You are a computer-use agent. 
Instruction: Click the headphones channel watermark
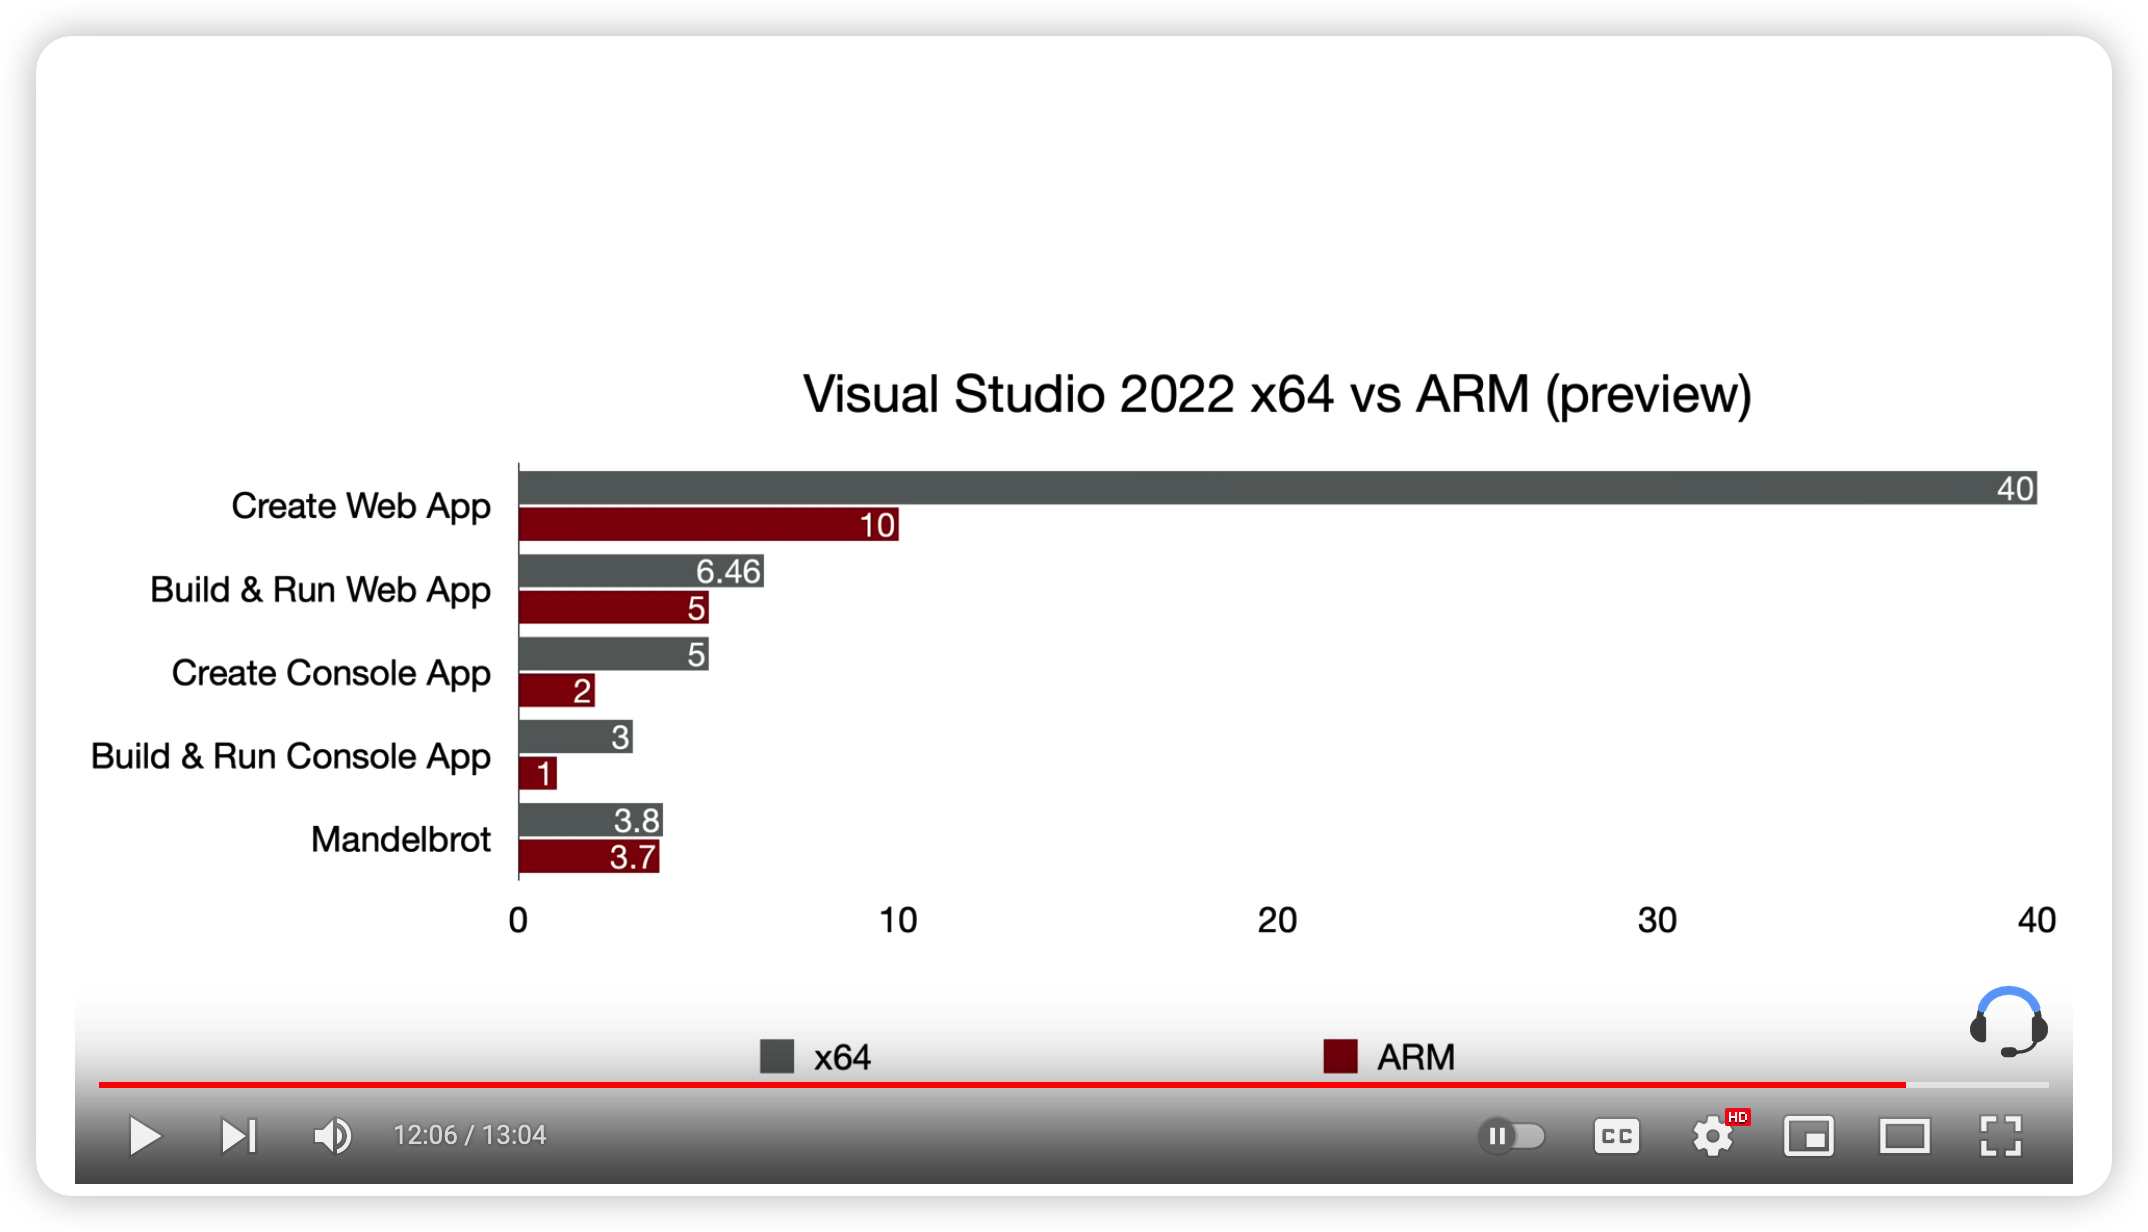[x=2008, y=1022]
